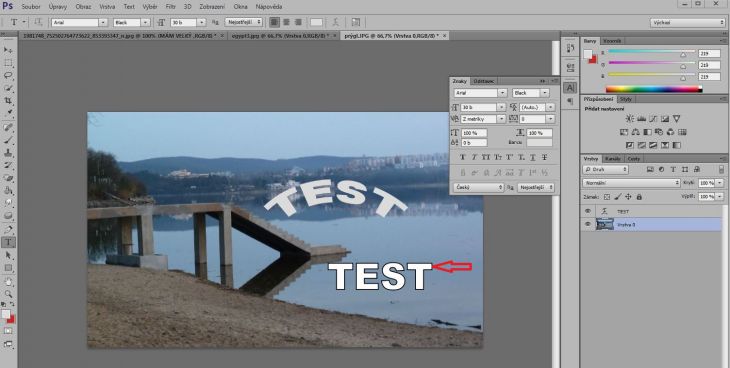Click the lock all padlock icon
The image size is (730, 368).
tap(639, 197)
